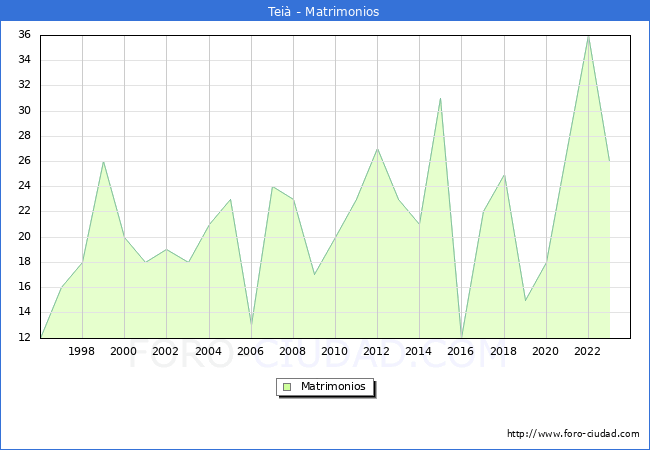Click the Matrimonios legend label
This screenshot has height=450, width=650.
[333, 386]
